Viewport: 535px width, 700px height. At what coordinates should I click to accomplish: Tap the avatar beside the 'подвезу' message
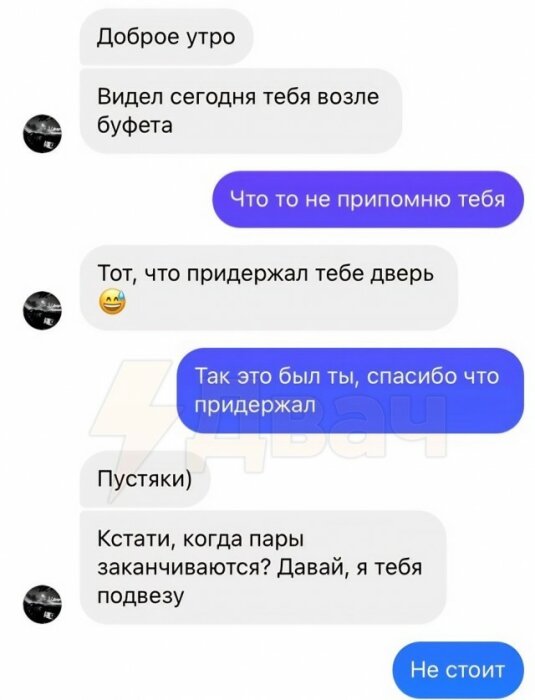[x=42, y=604]
